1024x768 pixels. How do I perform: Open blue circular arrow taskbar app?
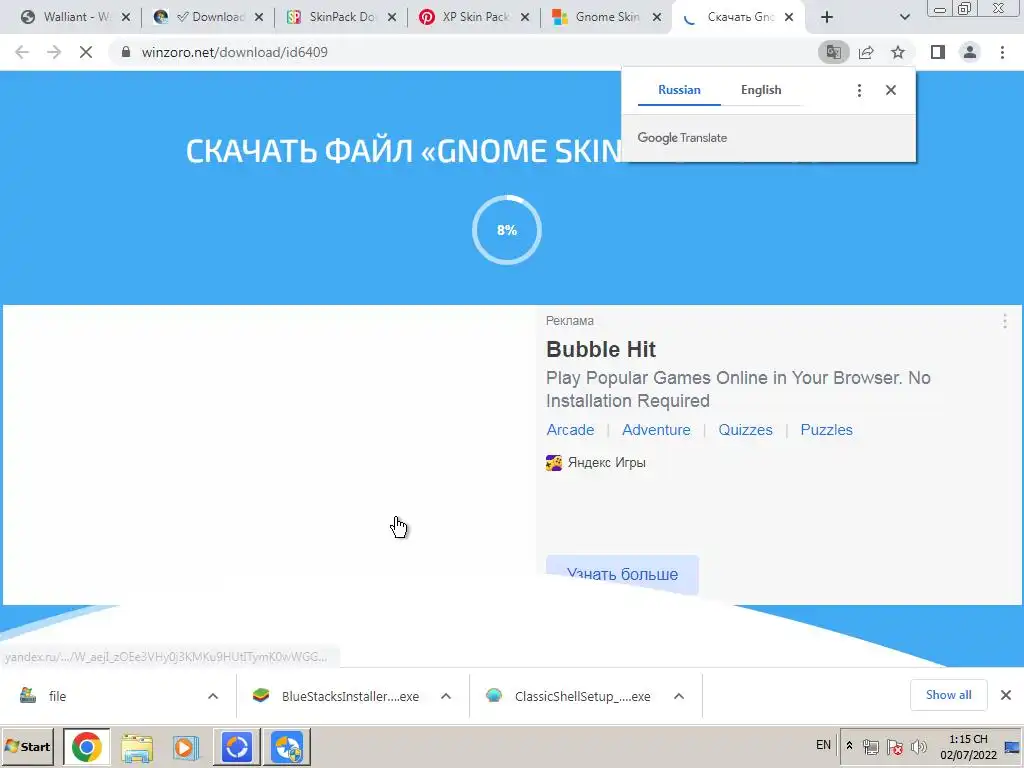(237, 746)
